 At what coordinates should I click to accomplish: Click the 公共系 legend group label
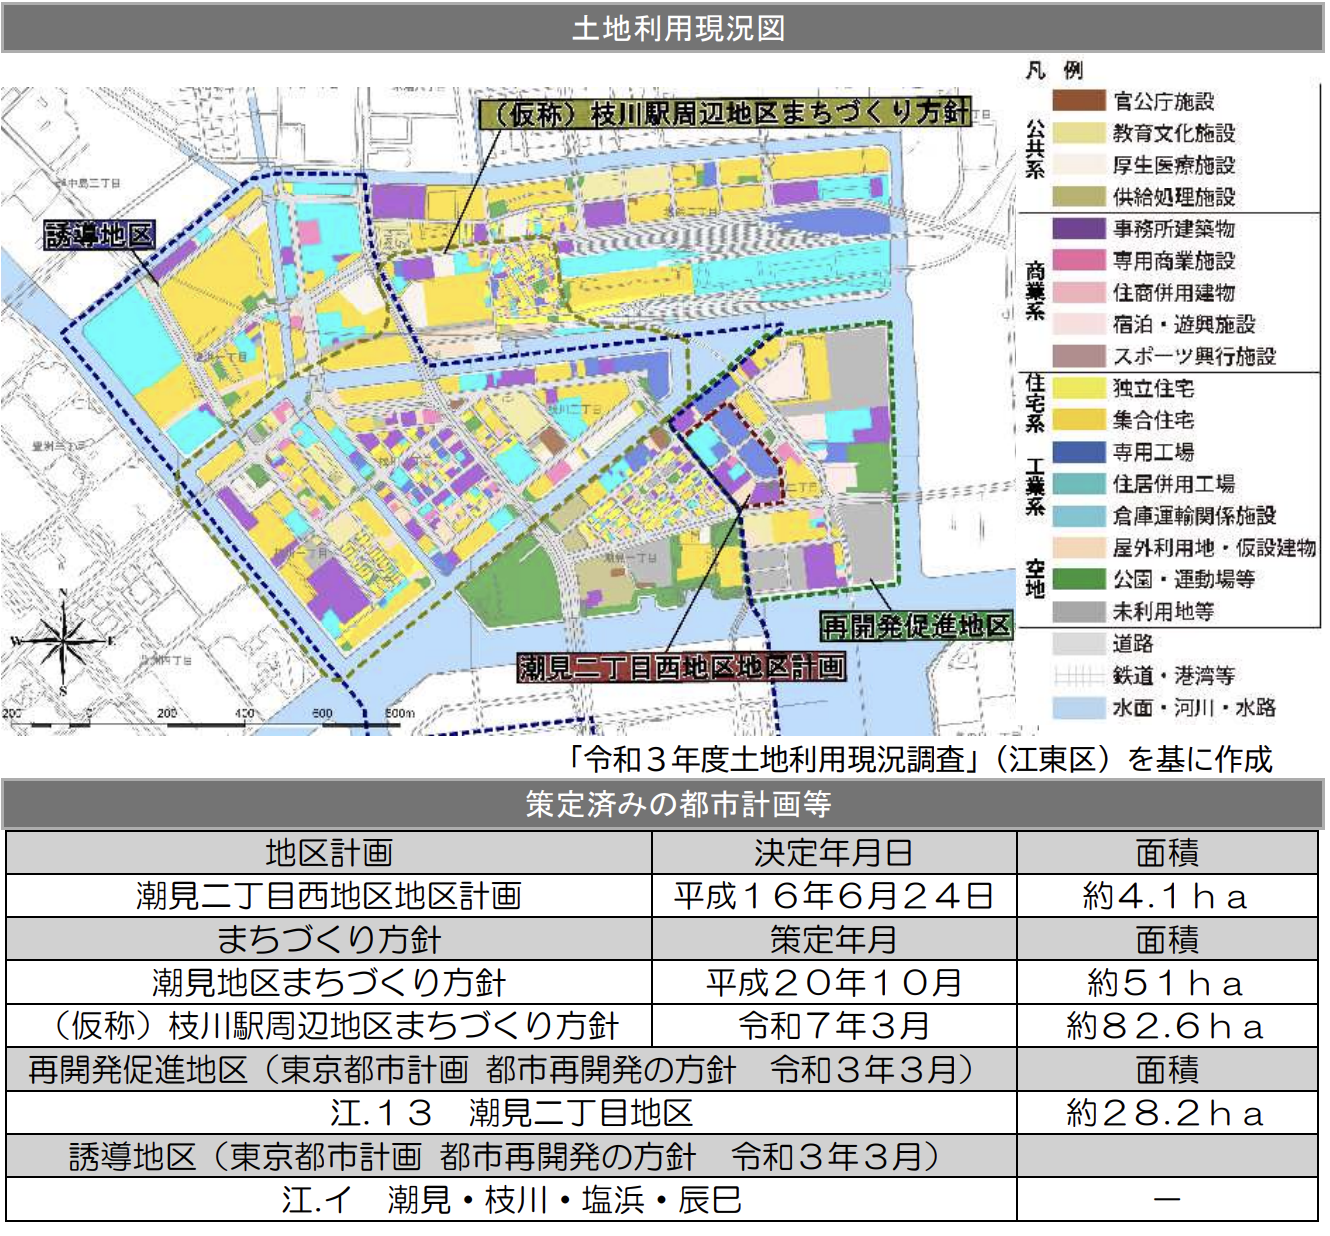(1035, 149)
